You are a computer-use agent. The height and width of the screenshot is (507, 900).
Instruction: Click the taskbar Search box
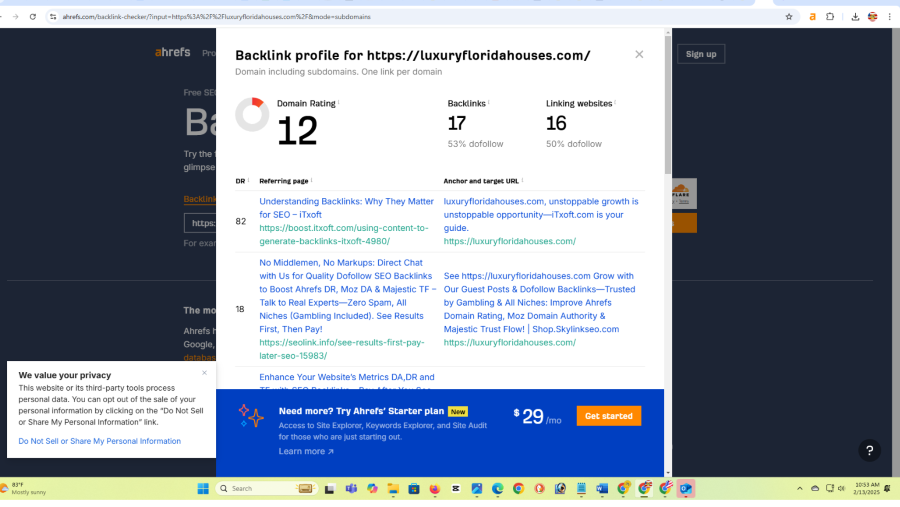[x=267, y=489]
